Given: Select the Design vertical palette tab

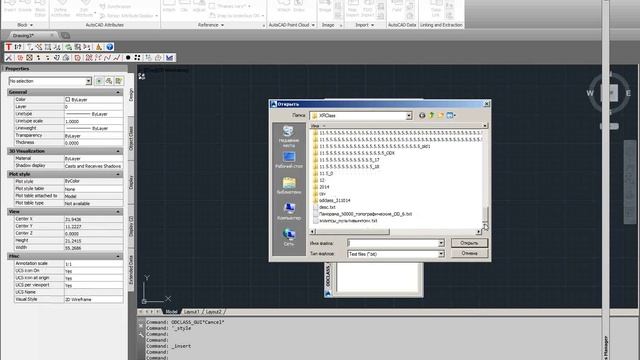Looking at the screenshot, I should click(x=131, y=95).
